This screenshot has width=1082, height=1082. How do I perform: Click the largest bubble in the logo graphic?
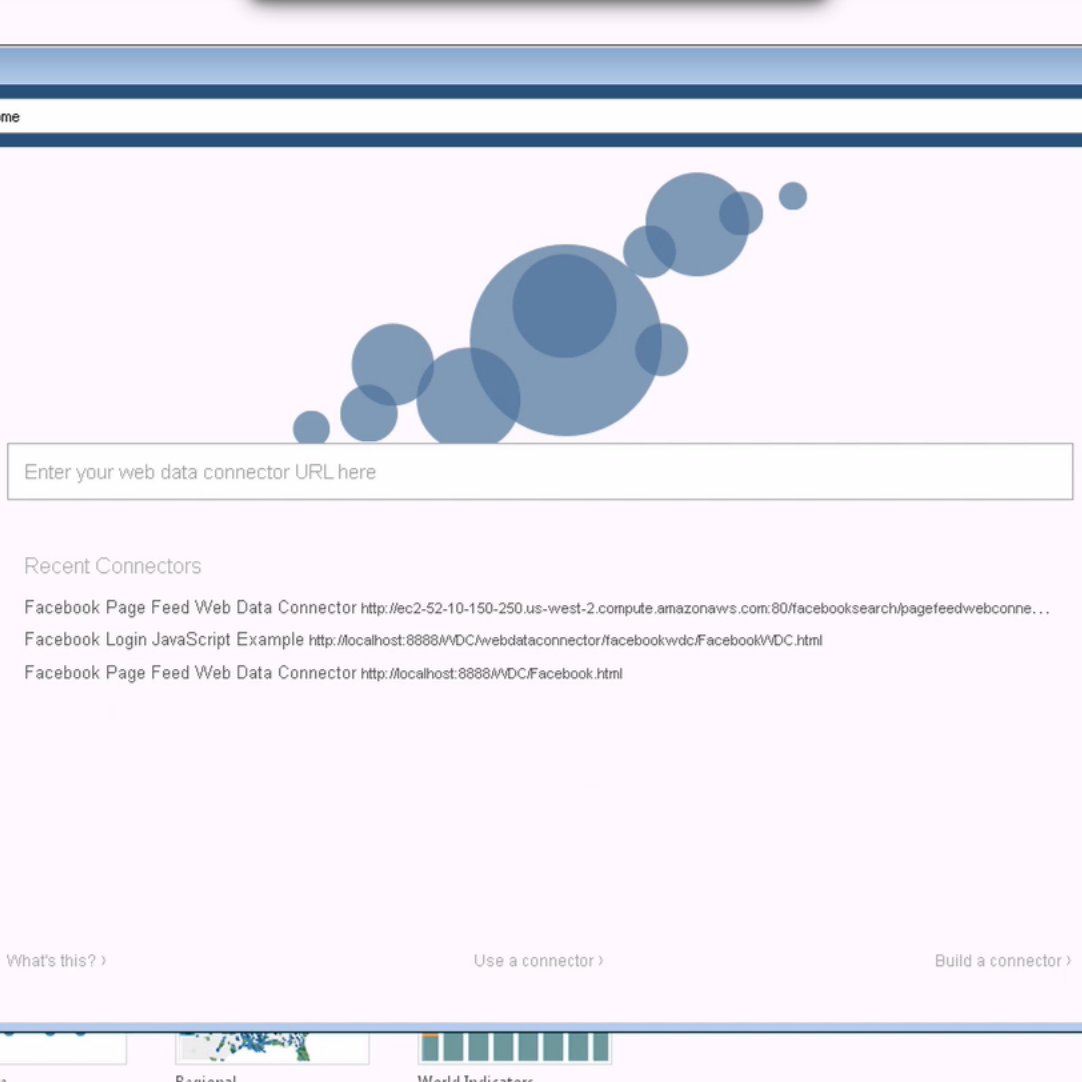click(x=565, y=340)
